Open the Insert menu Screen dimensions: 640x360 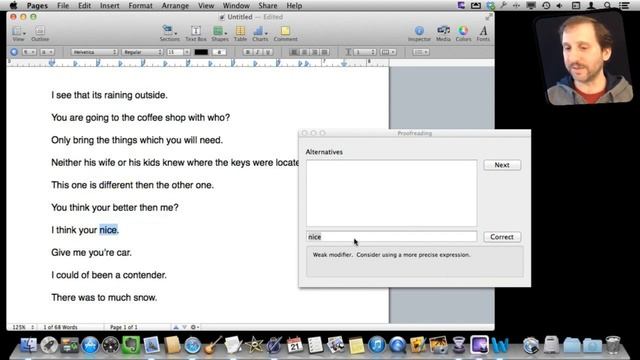click(x=110, y=6)
